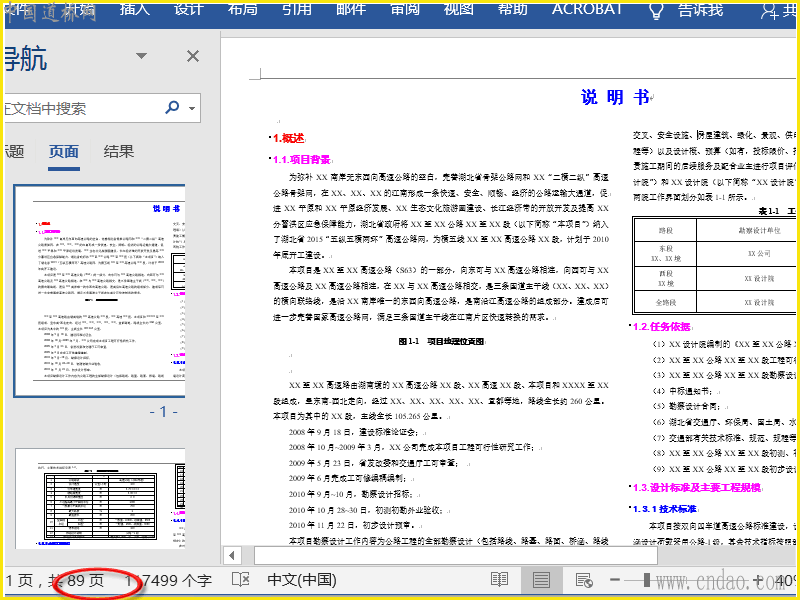Image resolution: width=800 pixels, height=600 pixels.
Task: Open the ACROBAT ribbon tab
Action: pos(587,10)
